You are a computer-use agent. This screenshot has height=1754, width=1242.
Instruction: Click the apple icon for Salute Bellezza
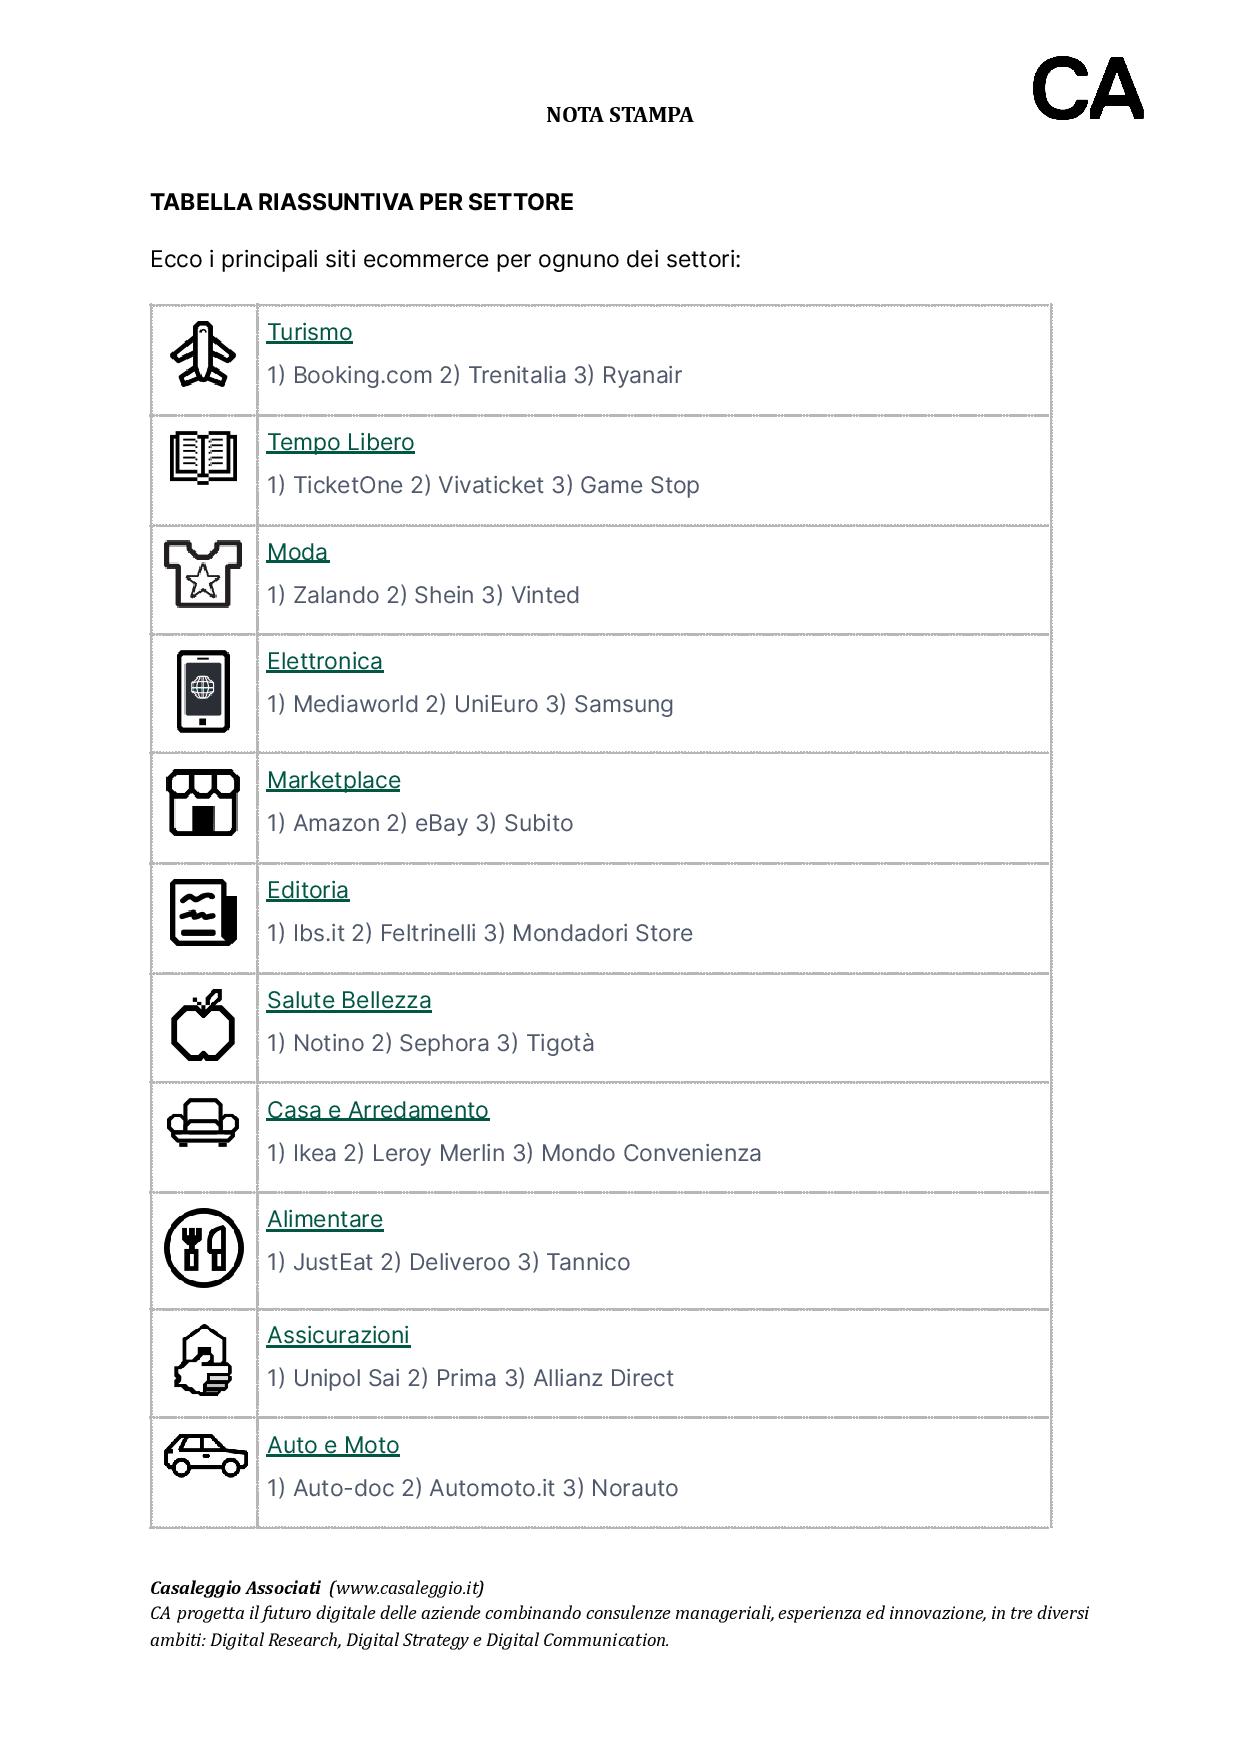(203, 1025)
